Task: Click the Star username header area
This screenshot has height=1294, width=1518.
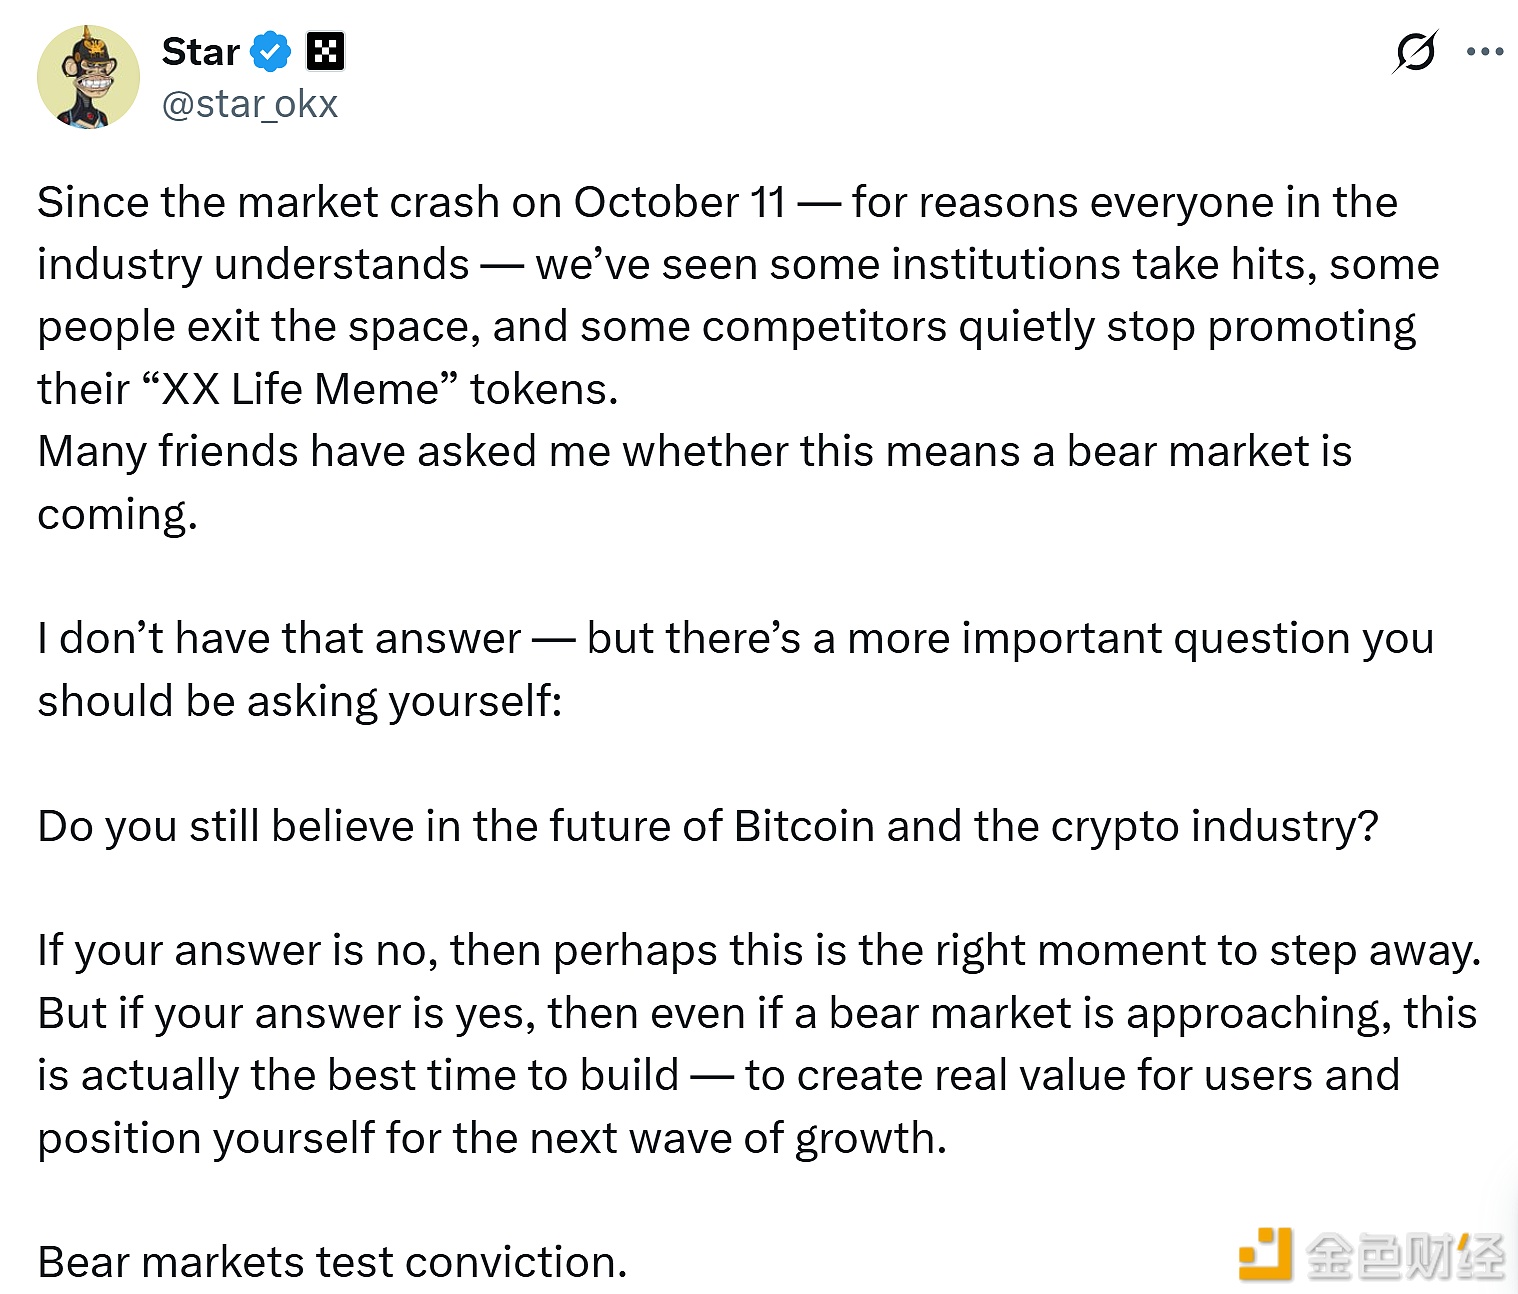Action: coord(199,50)
